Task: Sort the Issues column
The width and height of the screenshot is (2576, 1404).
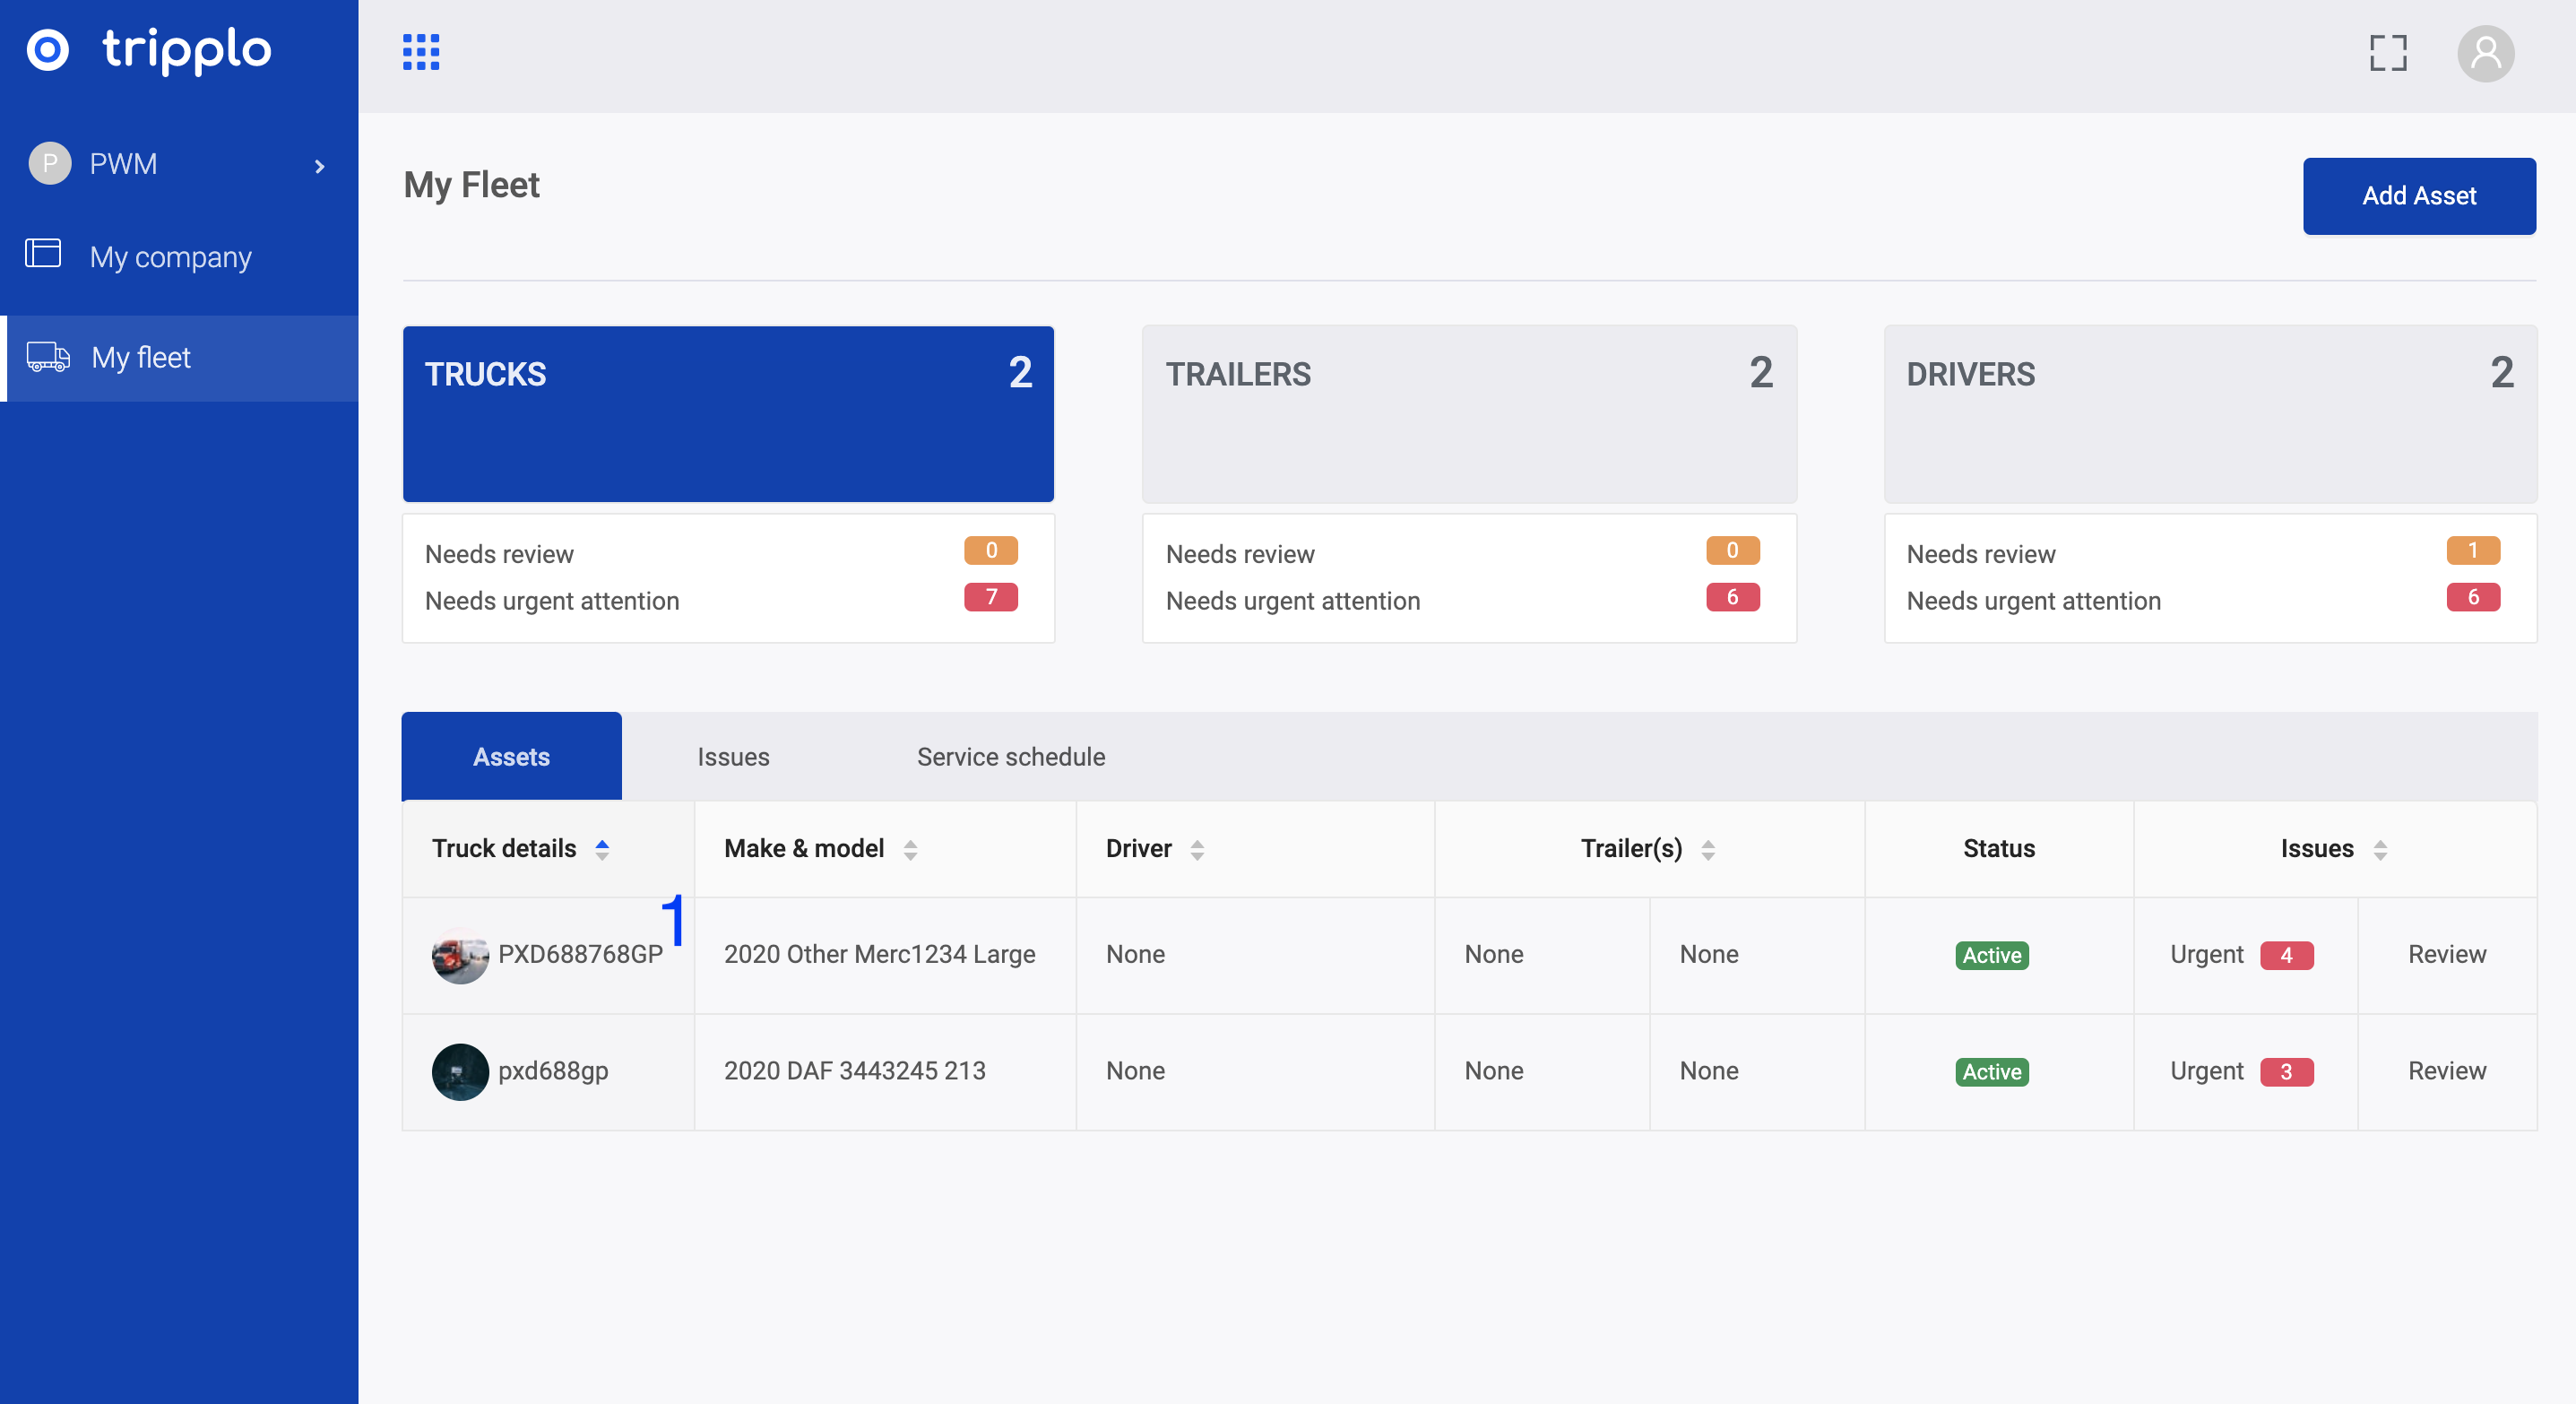Action: [2380, 849]
